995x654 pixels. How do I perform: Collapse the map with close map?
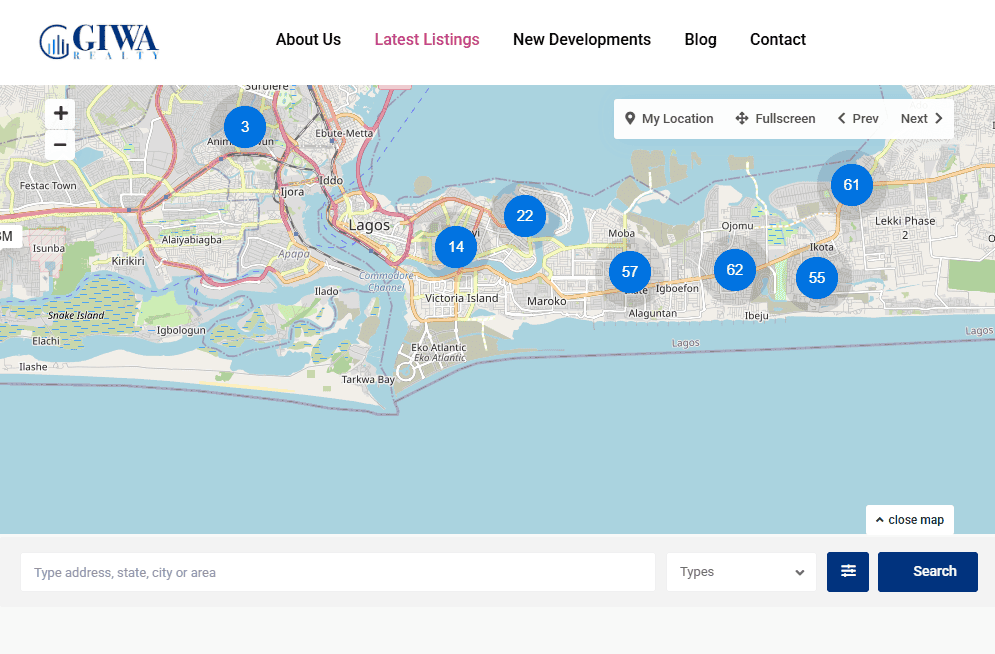click(910, 520)
